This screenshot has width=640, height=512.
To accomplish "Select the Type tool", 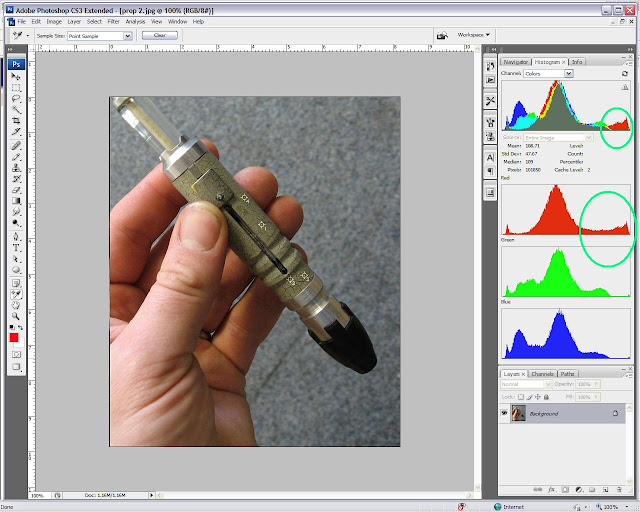I will (16, 248).
